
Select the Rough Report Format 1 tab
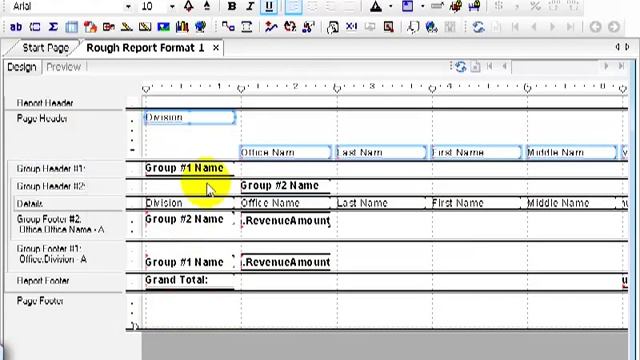(x=145, y=48)
